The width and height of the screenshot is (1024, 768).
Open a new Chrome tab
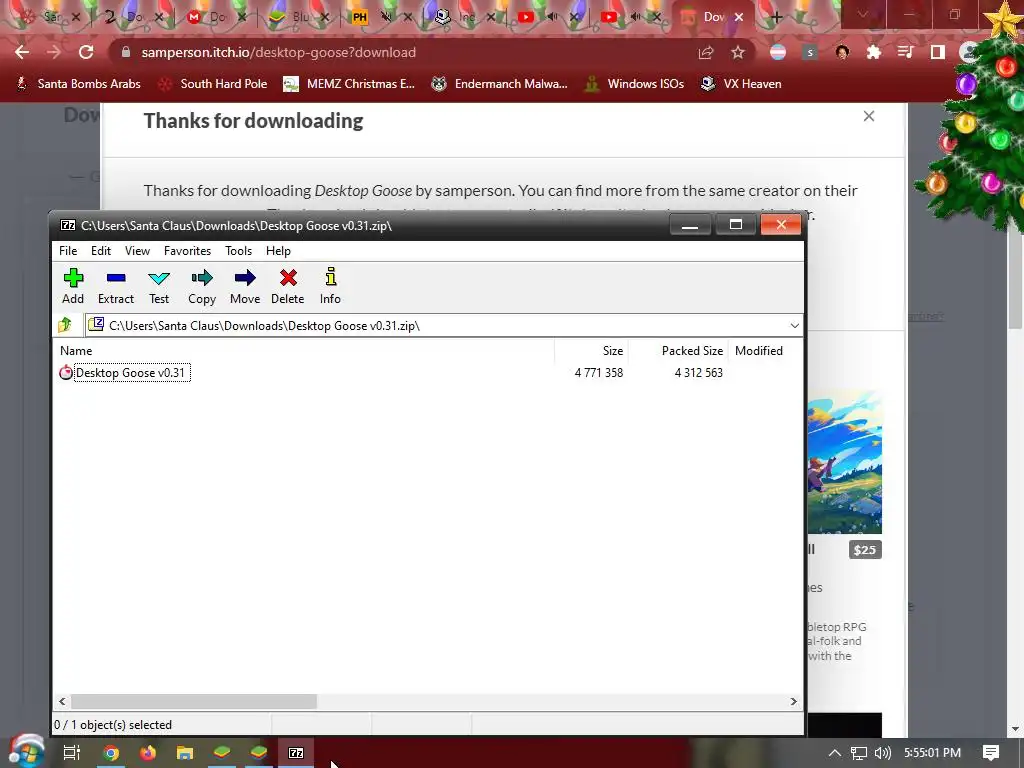pyautogui.click(x=776, y=18)
